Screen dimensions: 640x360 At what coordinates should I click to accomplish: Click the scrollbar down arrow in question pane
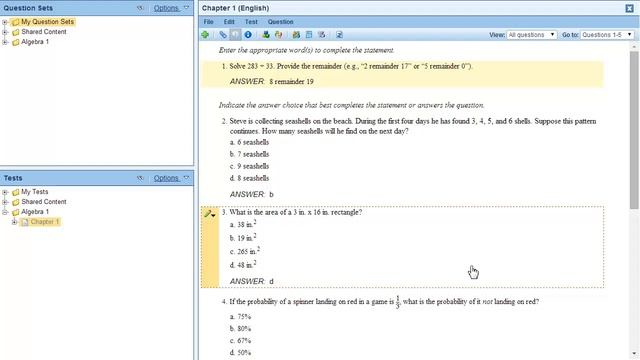(x=634, y=354)
